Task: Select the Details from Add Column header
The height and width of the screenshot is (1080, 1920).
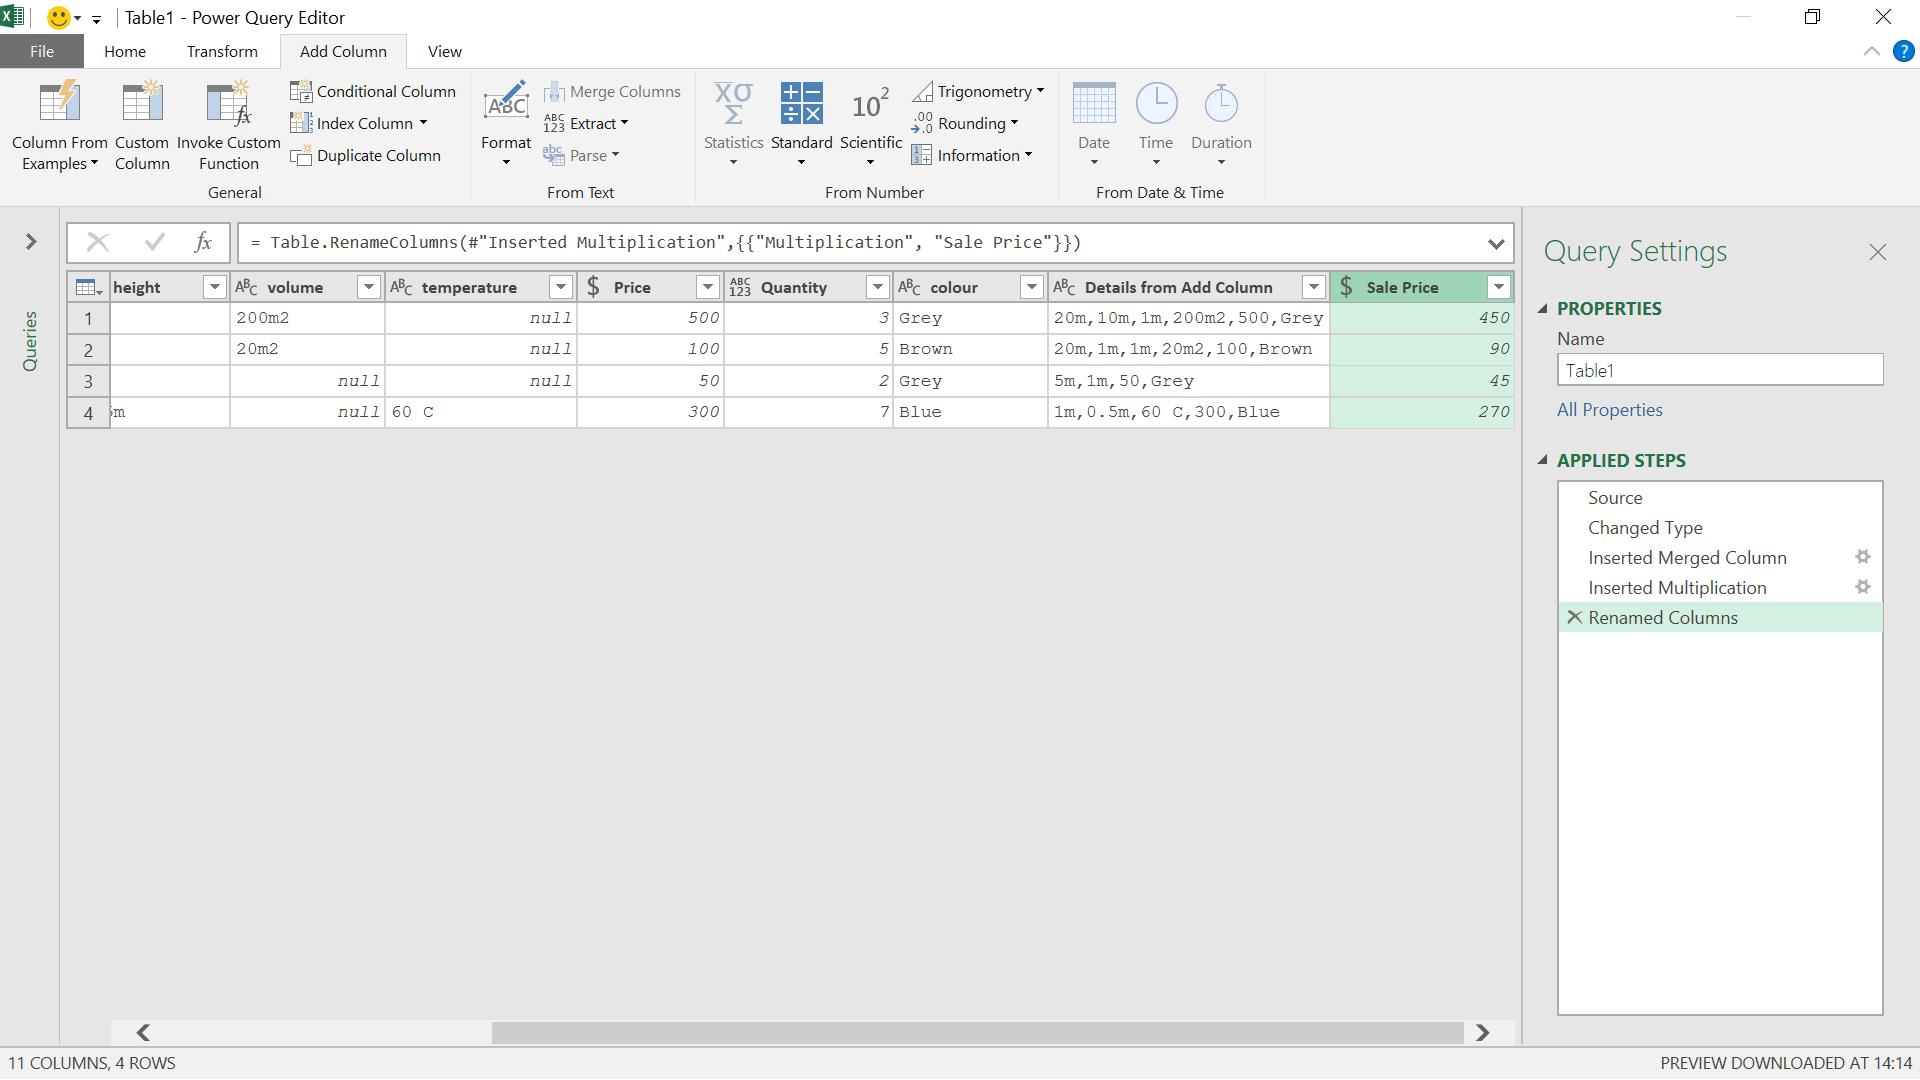Action: point(1189,288)
